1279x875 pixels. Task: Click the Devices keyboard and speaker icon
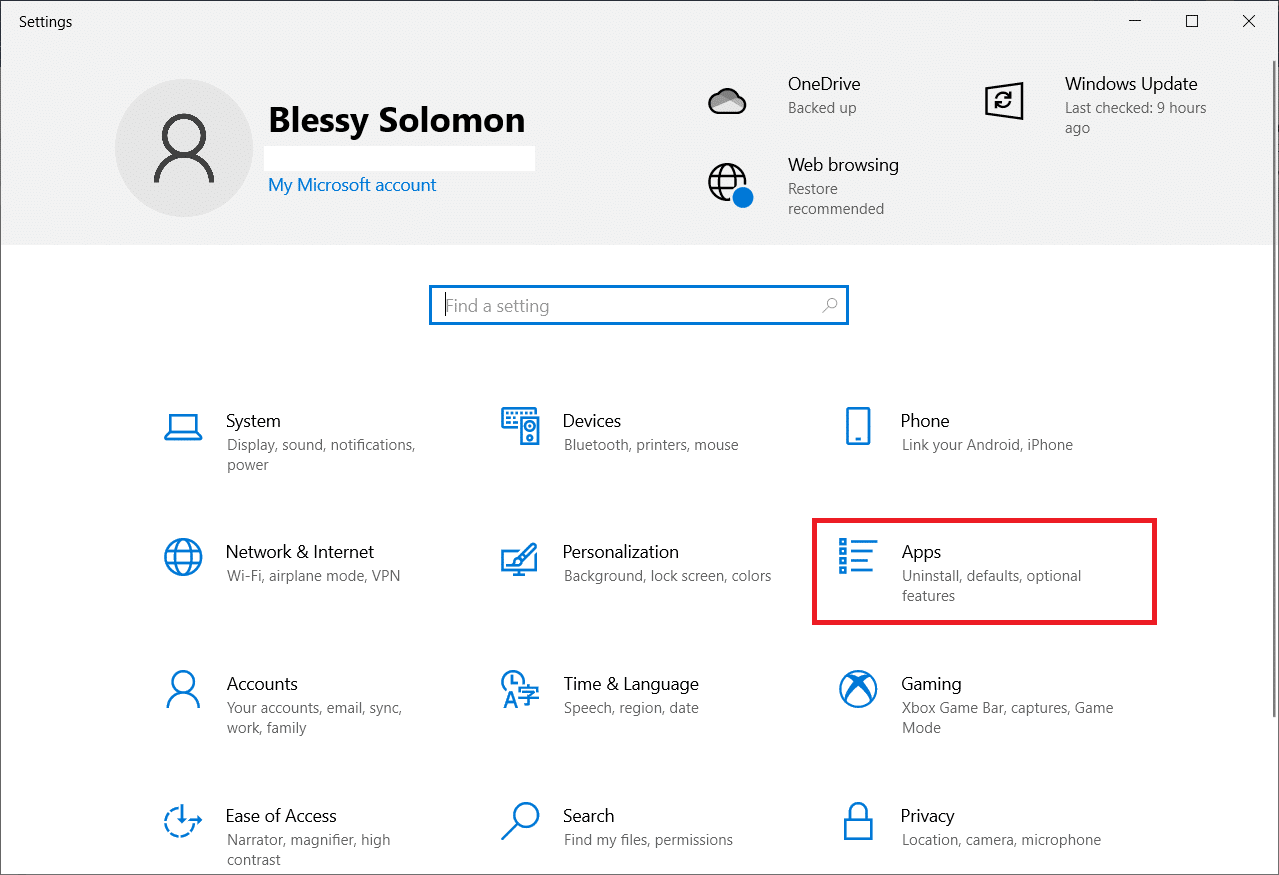click(520, 427)
